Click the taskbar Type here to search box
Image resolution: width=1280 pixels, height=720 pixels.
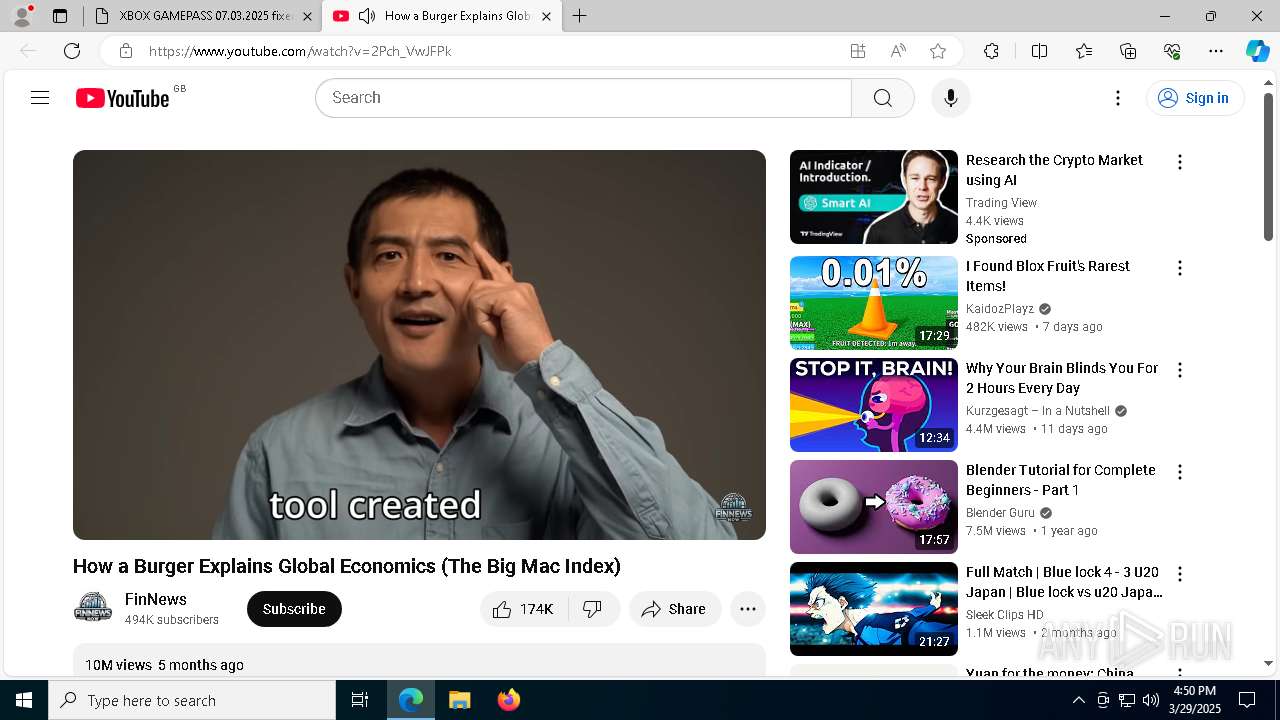[192, 700]
